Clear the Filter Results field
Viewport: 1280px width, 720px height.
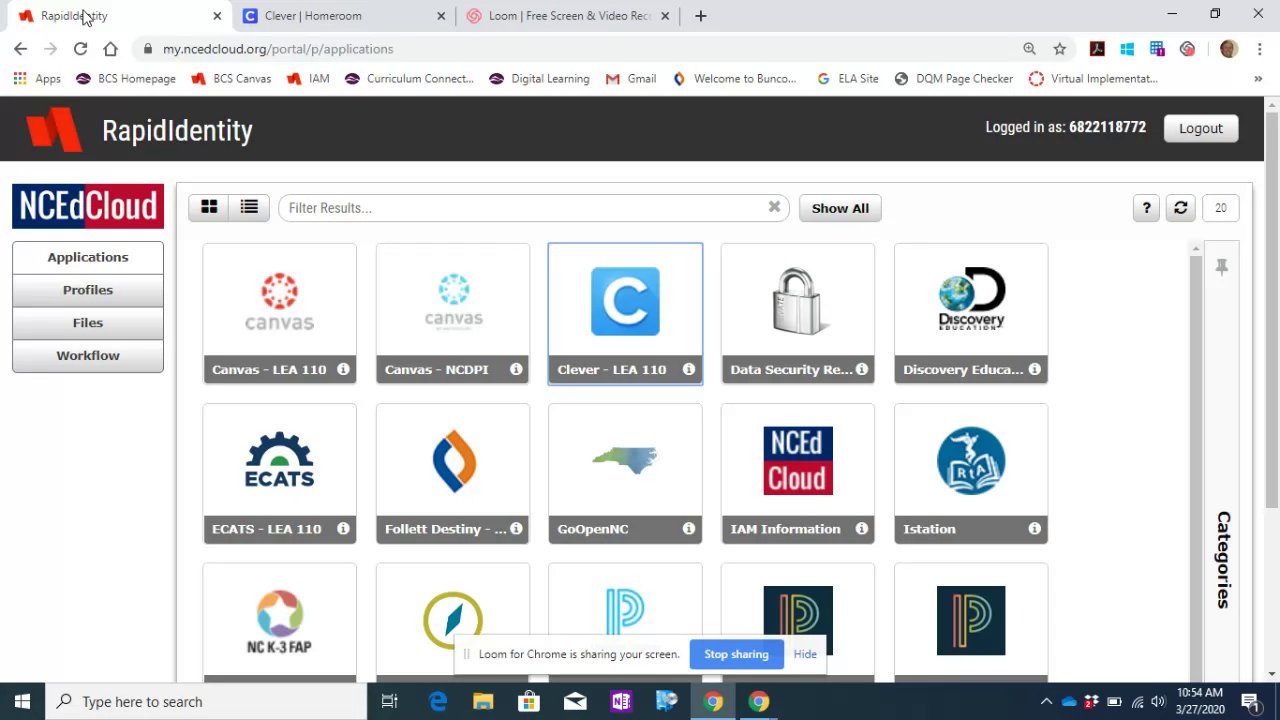click(x=774, y=207)
